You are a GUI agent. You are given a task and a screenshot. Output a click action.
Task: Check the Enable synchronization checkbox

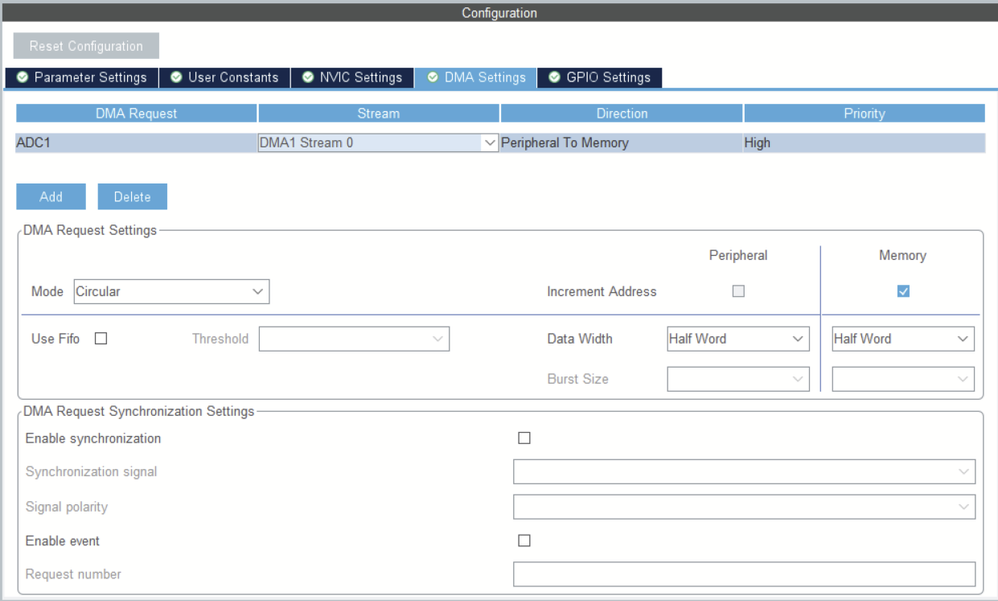coord(524,438)
